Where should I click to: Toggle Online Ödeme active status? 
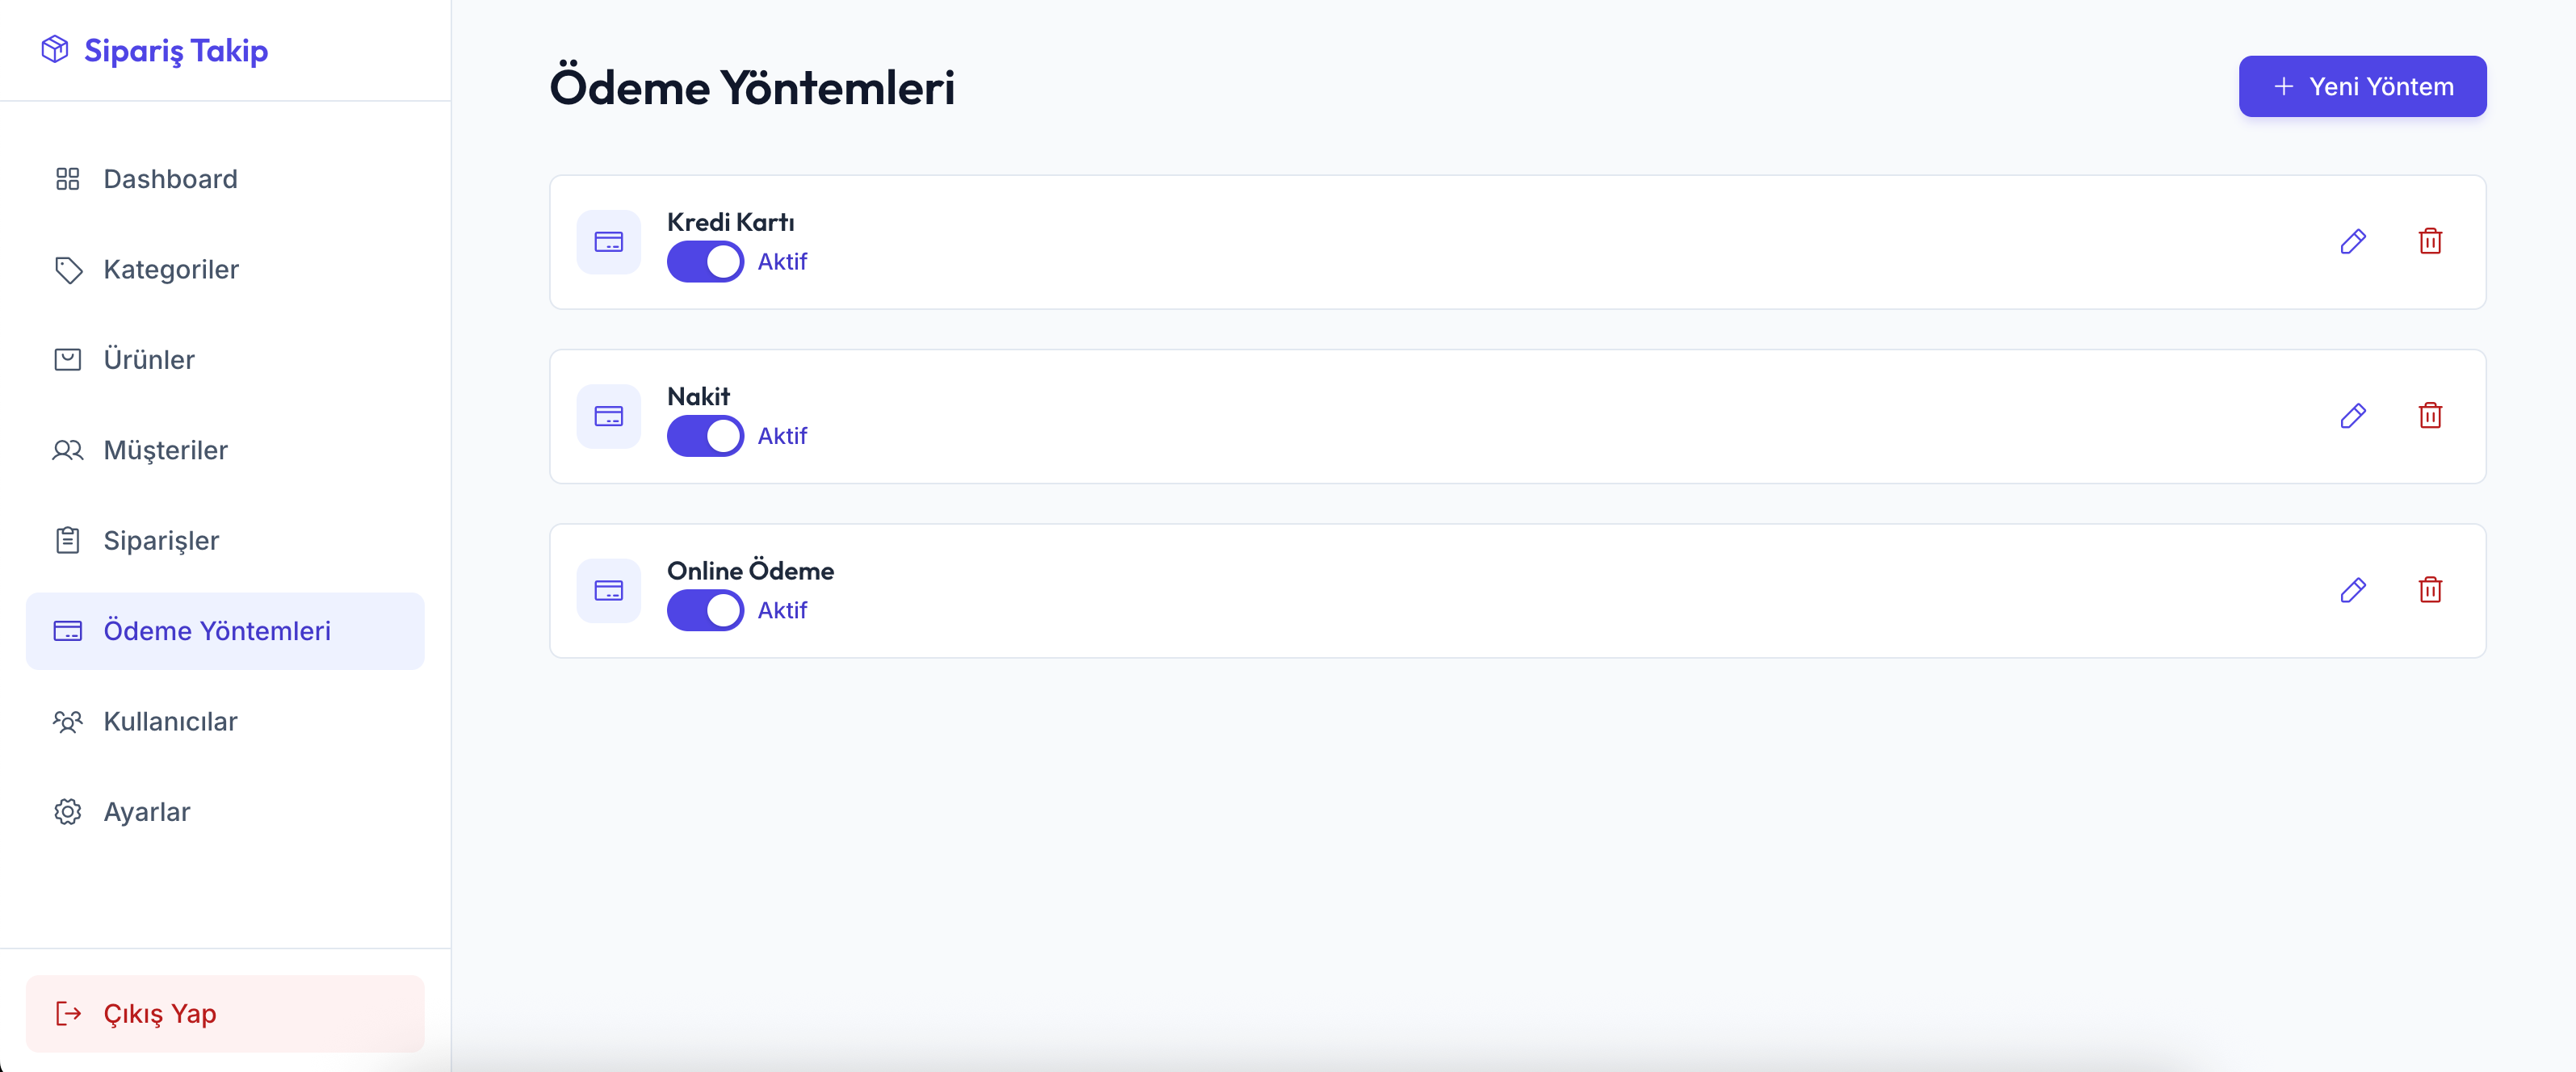pos(705,610)
